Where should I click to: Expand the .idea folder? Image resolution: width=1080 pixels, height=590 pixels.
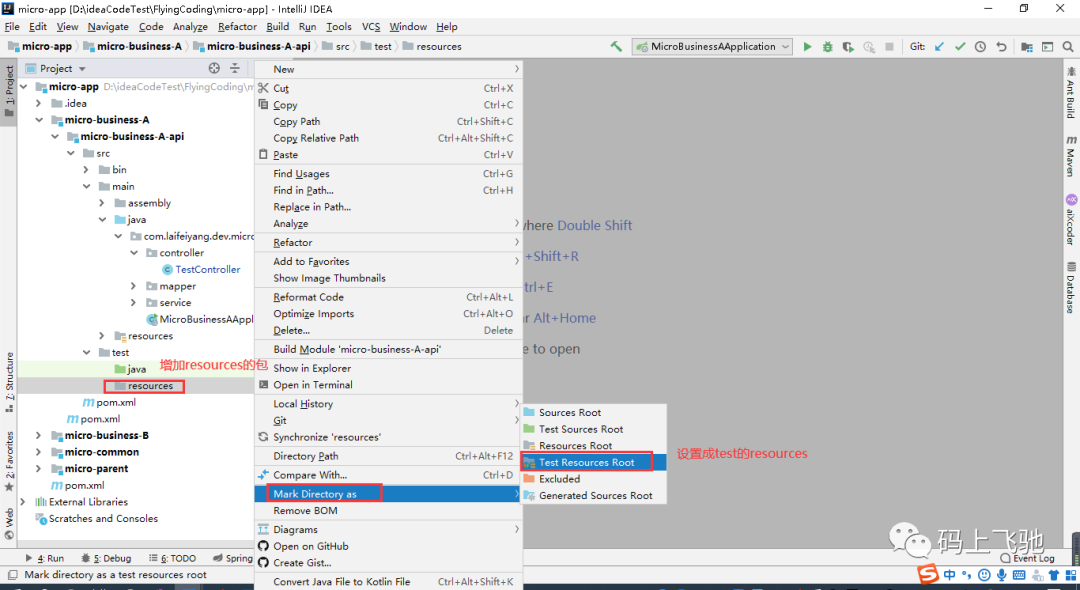tap(39, 103)
